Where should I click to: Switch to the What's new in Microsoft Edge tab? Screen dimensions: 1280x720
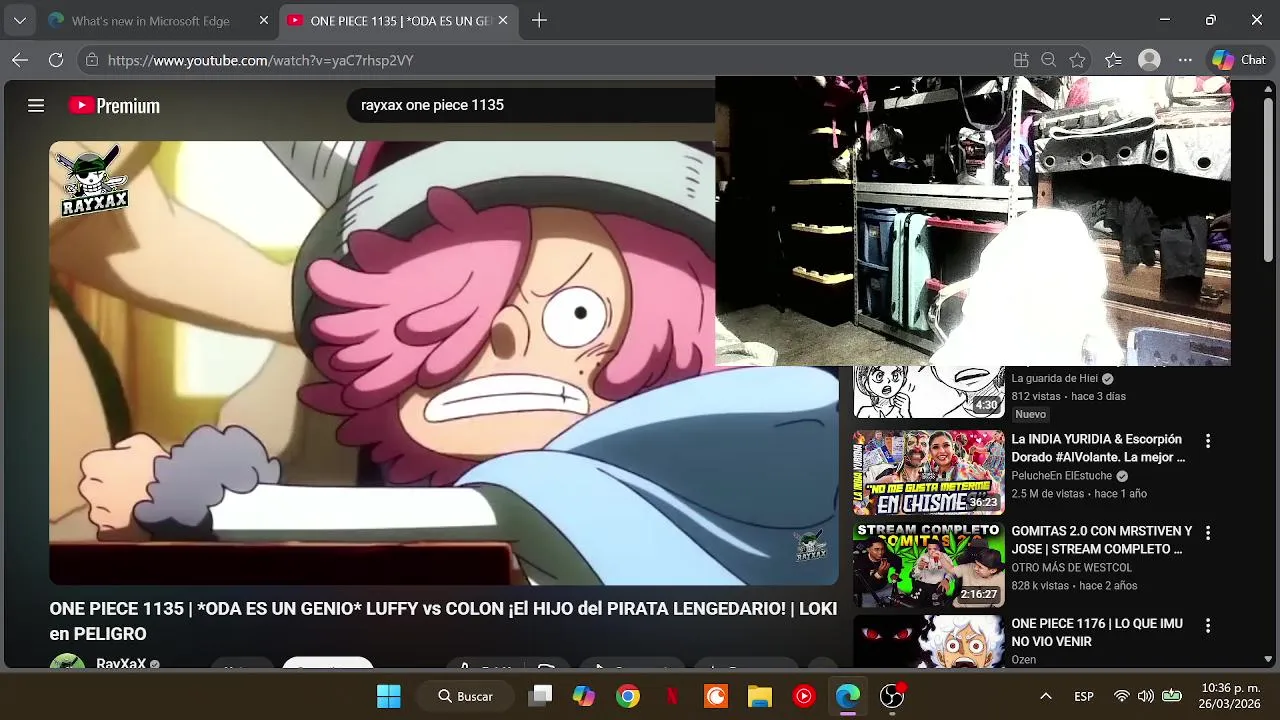click(x=150, y=20)
